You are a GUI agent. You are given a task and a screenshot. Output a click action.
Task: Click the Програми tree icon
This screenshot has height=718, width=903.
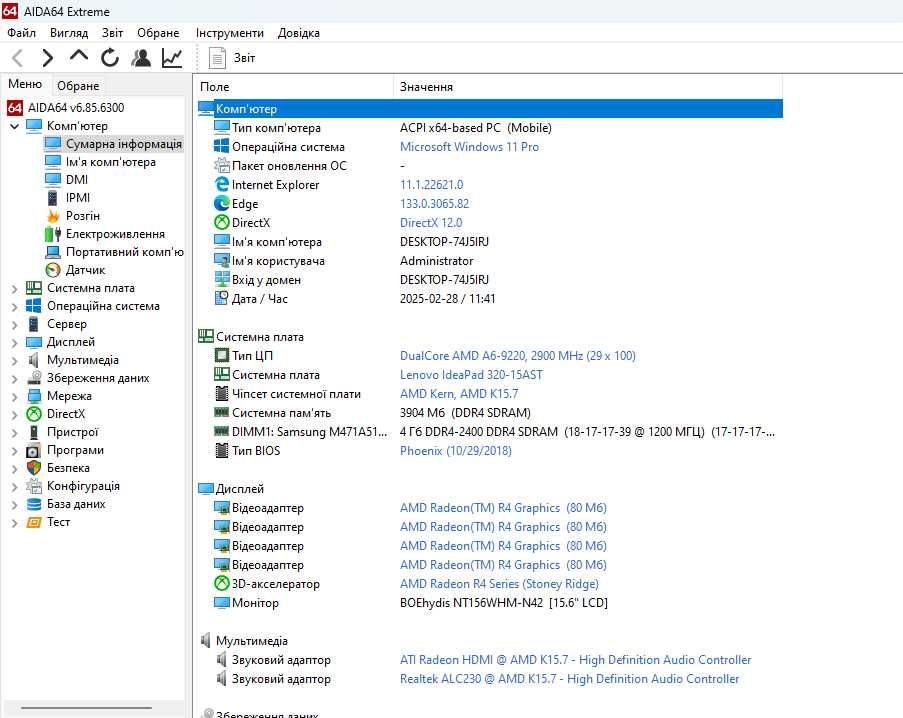34,450
